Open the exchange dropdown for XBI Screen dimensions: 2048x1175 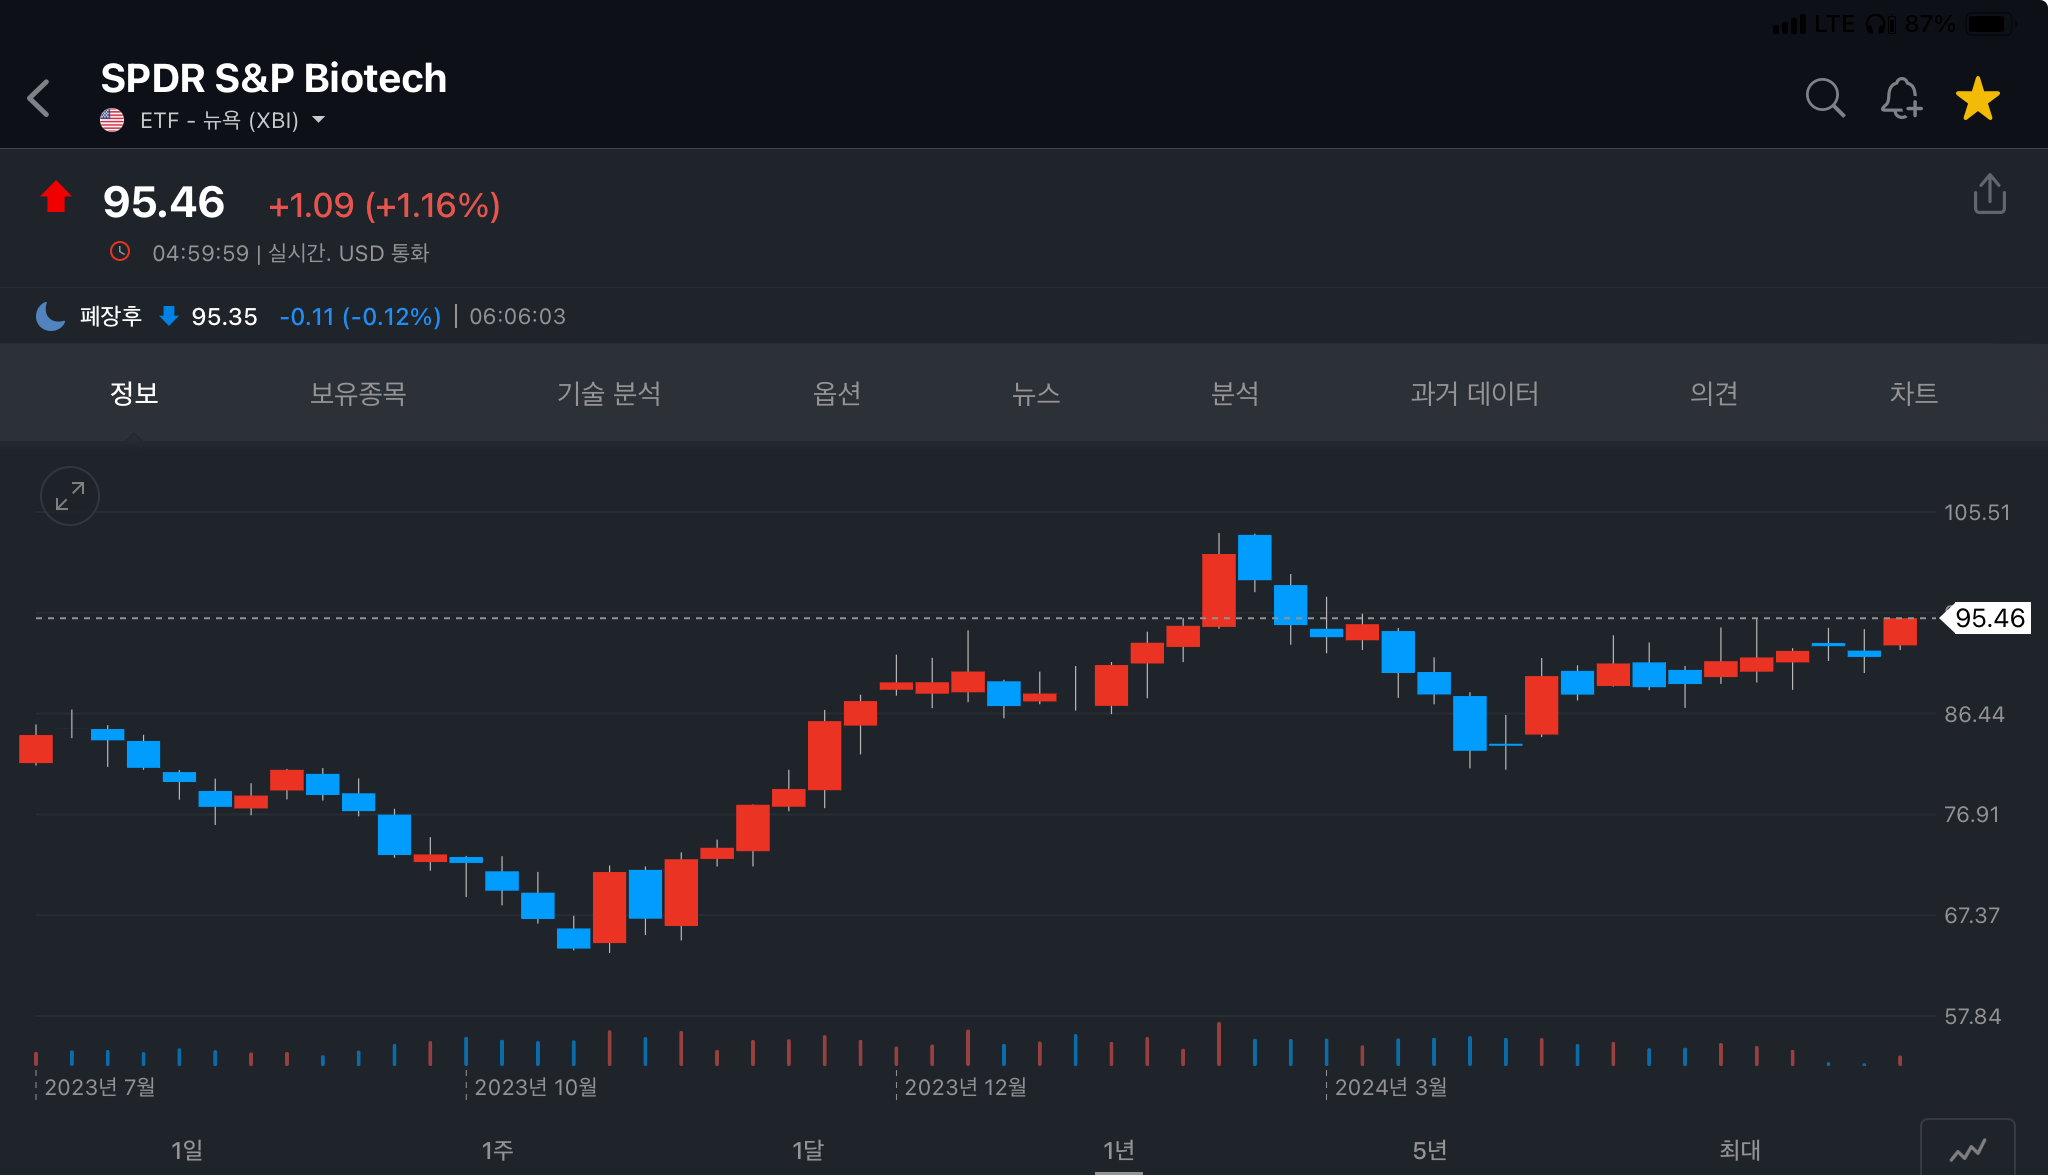[x=319, y=120]
